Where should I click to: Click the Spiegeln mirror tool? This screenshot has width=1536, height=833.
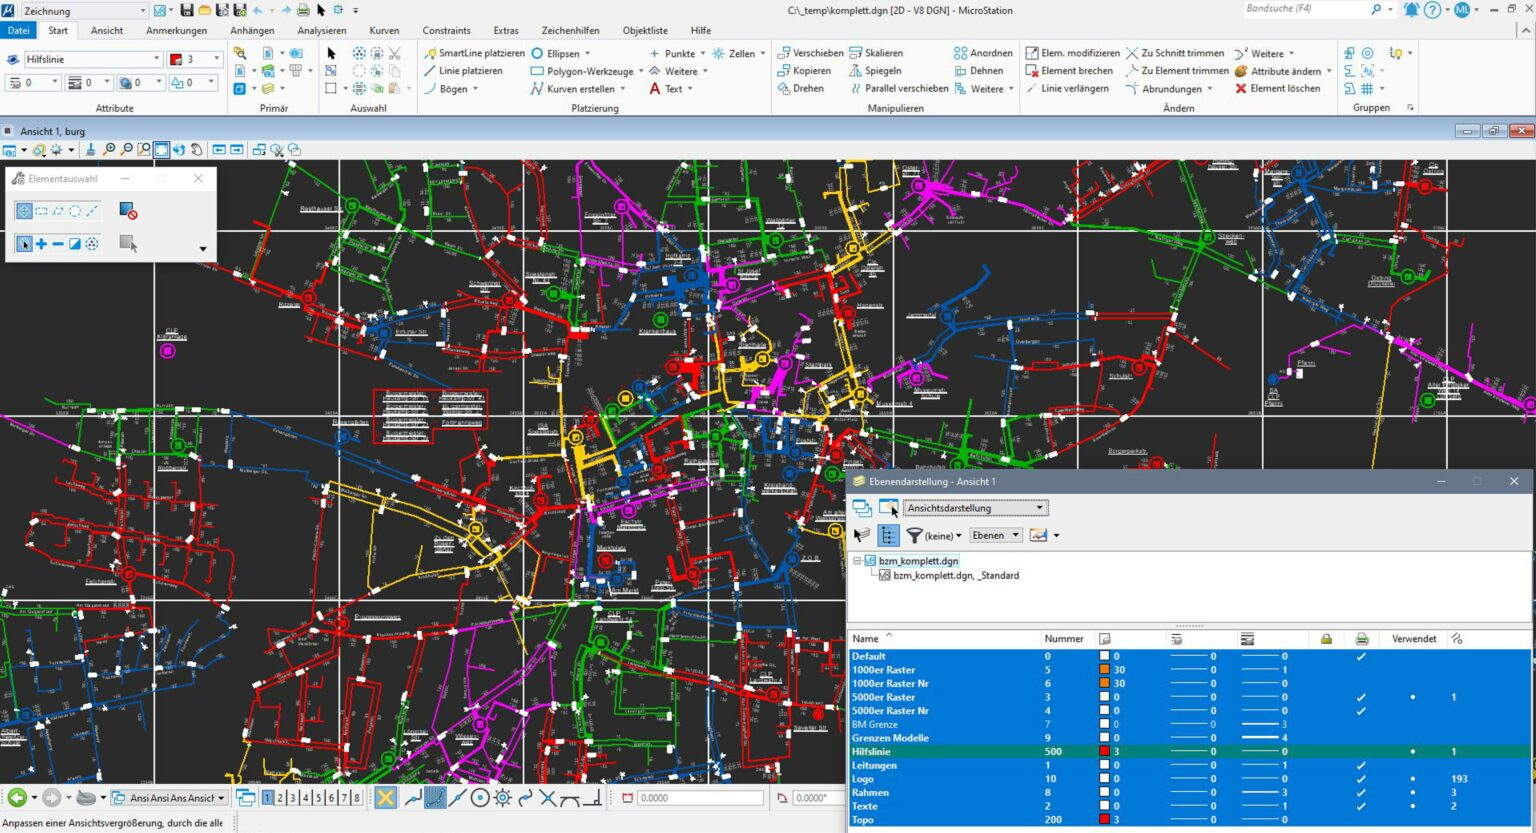click(x=875, y=71)
